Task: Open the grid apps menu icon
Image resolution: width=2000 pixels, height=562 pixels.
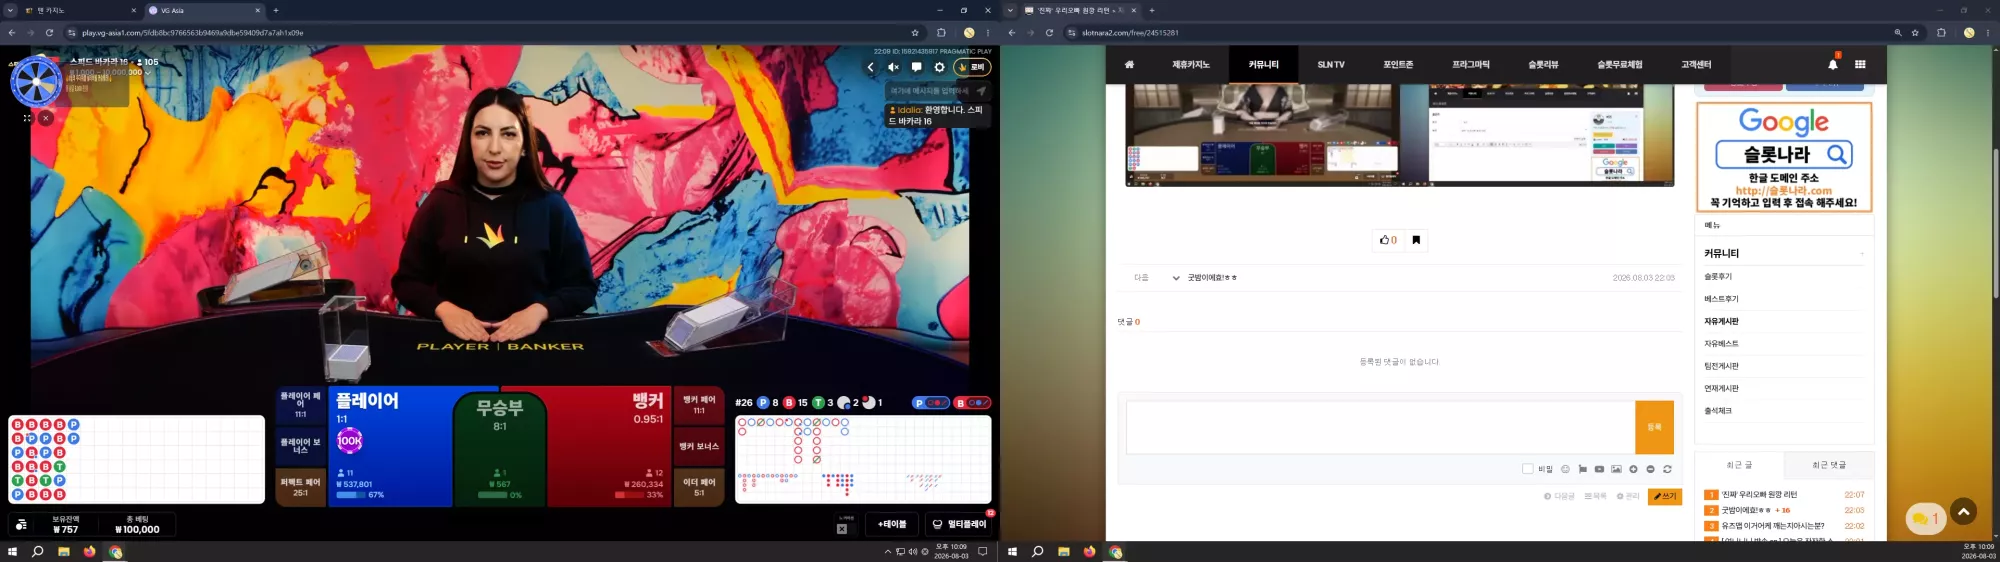Action: click(x=1860, y=64)
